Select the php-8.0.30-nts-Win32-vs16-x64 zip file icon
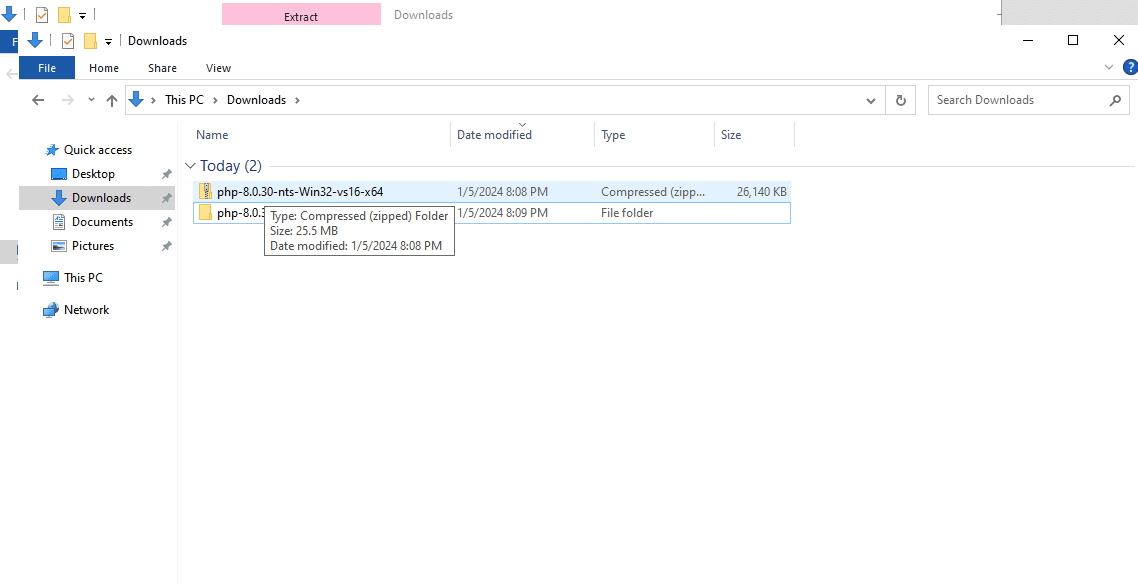This screenshot has height=584, width=1138. [x=205, y=192]
